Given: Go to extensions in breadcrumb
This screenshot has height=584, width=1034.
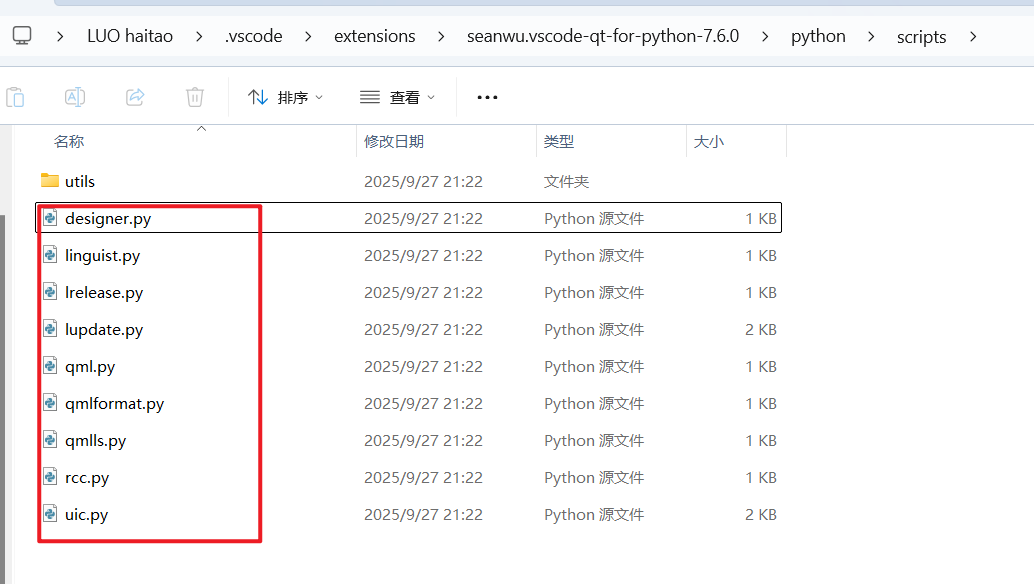Looking at the screenshot, I should pyautogui.click(x=375, y=36).
